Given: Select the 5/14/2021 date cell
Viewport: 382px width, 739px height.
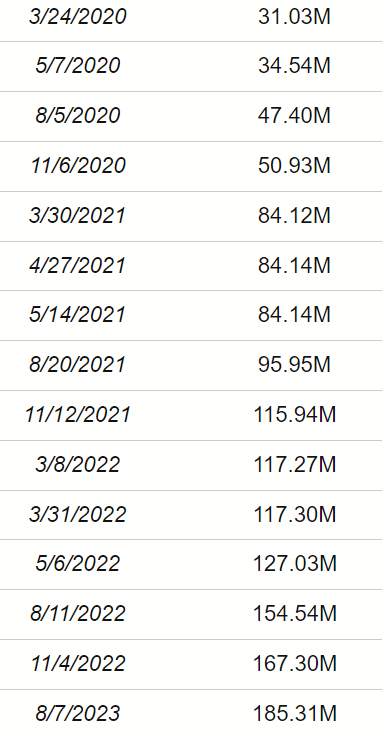Looking at the screenshot, I should [78, 315].
